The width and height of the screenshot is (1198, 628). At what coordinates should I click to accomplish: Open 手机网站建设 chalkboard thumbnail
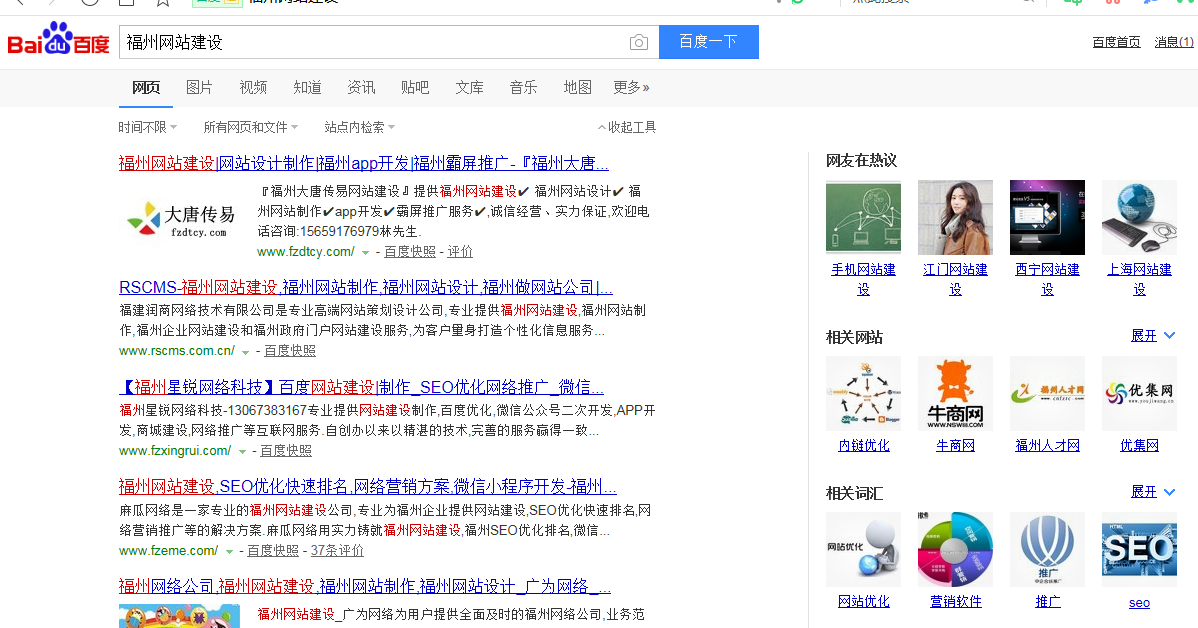(x=863, y=217)
